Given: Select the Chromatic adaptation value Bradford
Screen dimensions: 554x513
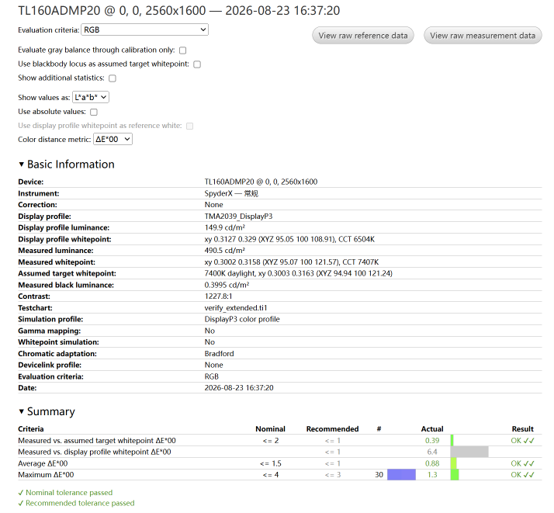Looking at the screenshot, I should (219, 354).
